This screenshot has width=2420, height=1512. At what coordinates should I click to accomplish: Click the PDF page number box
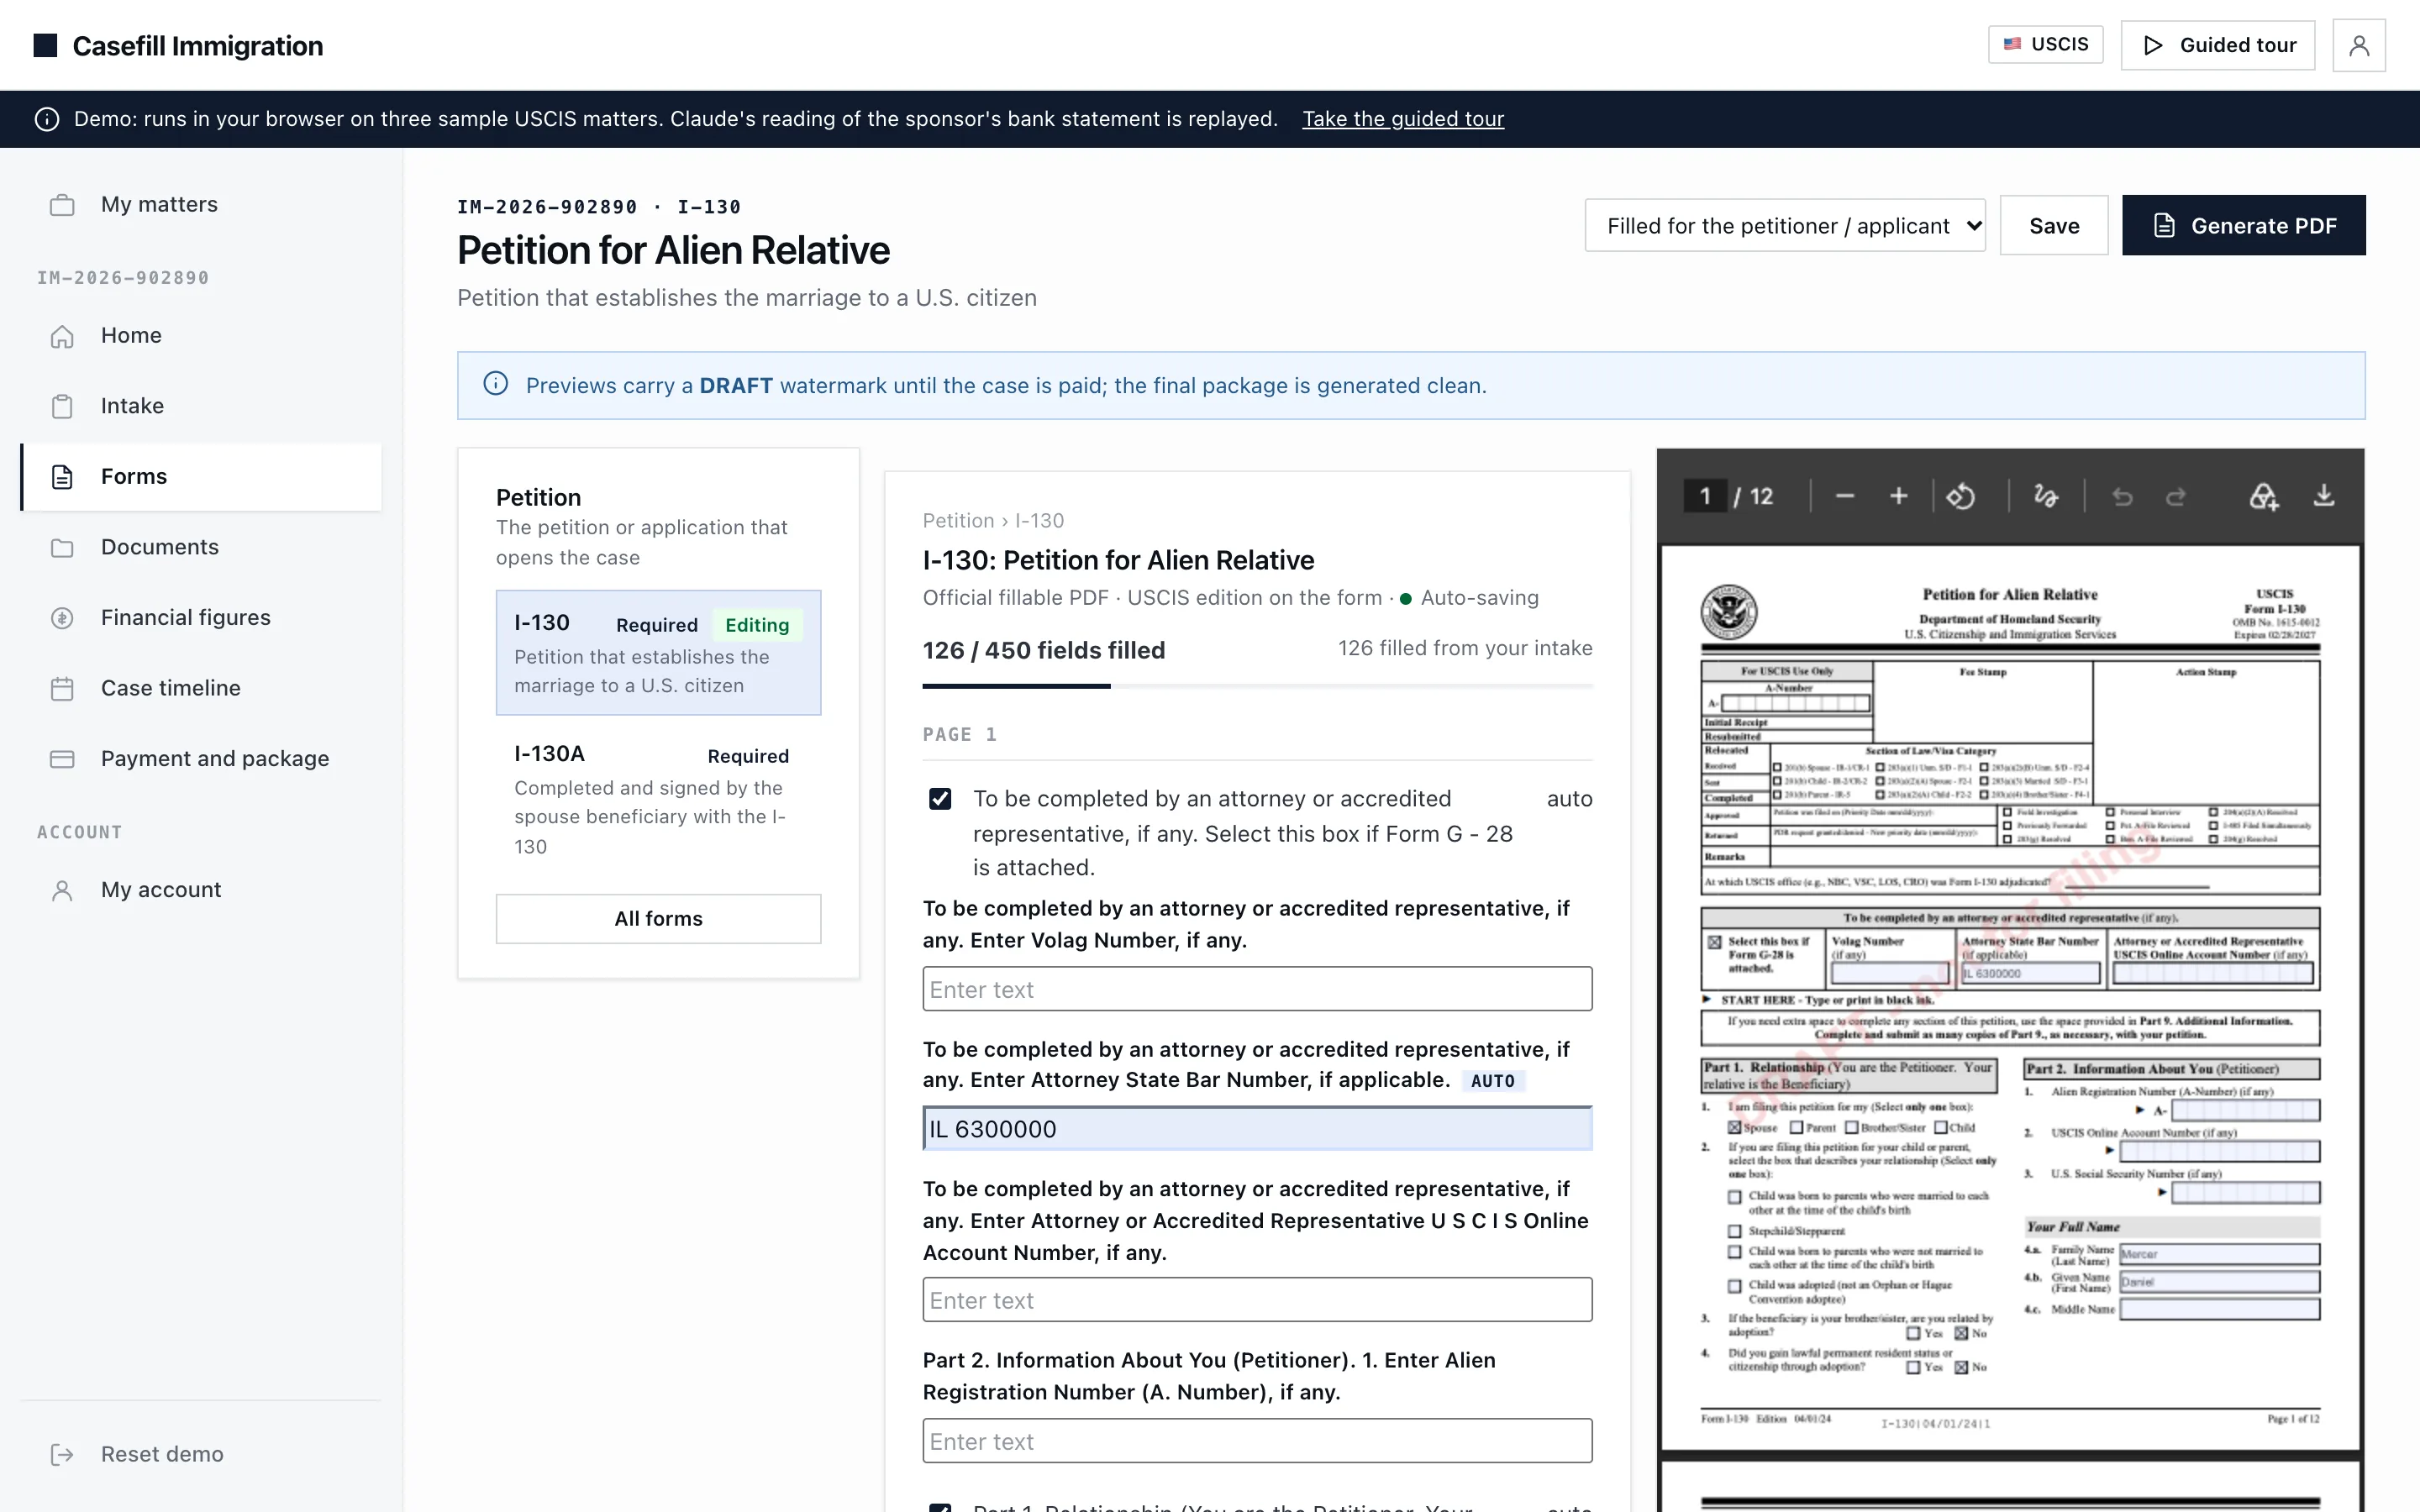[1704, 496]
